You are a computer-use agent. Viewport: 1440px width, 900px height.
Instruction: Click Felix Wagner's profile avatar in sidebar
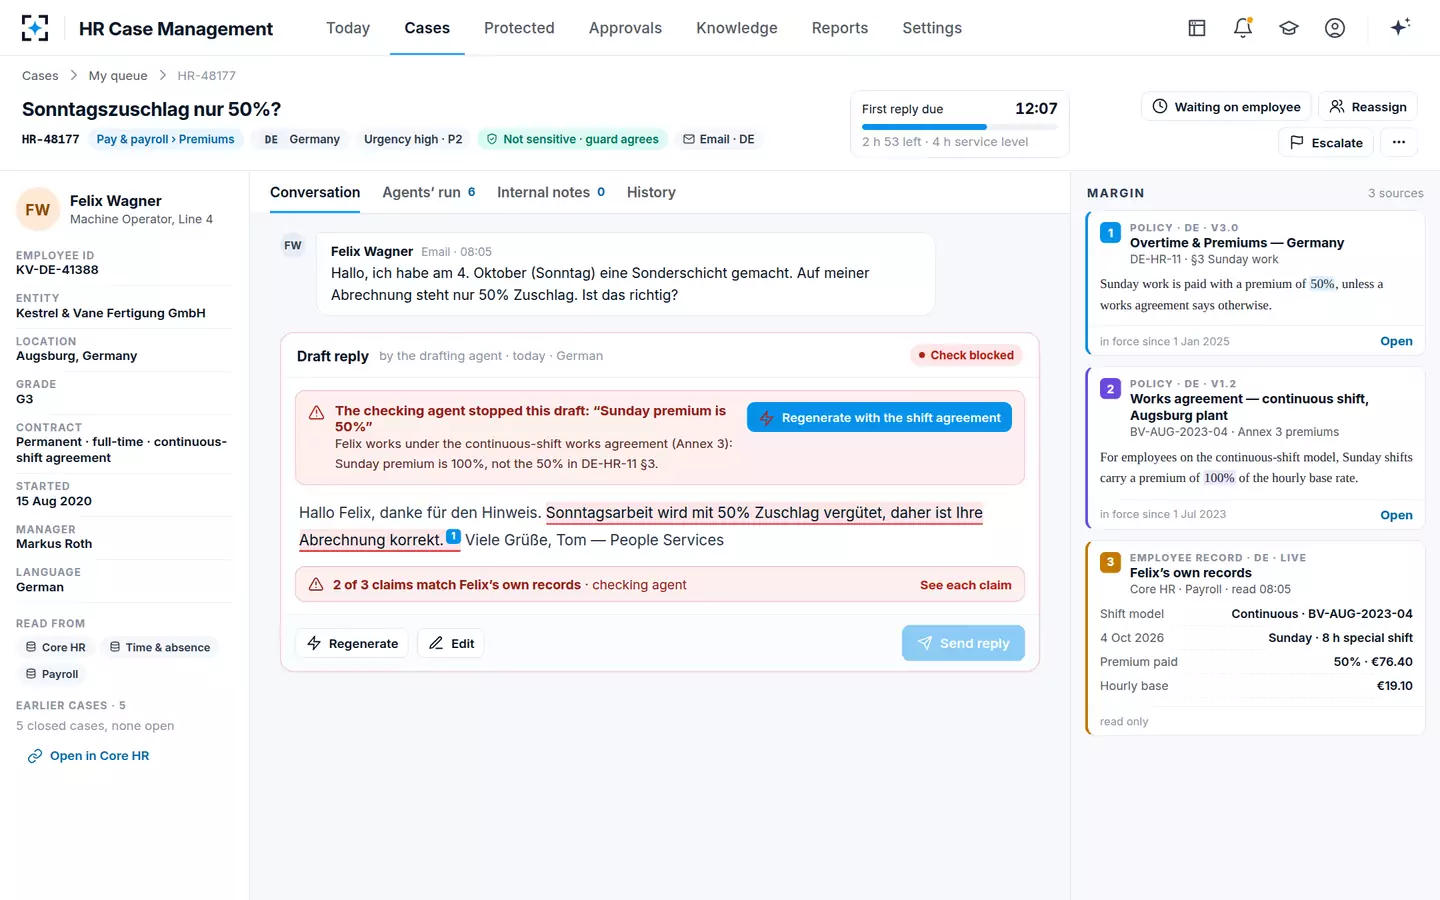[38, 209]
